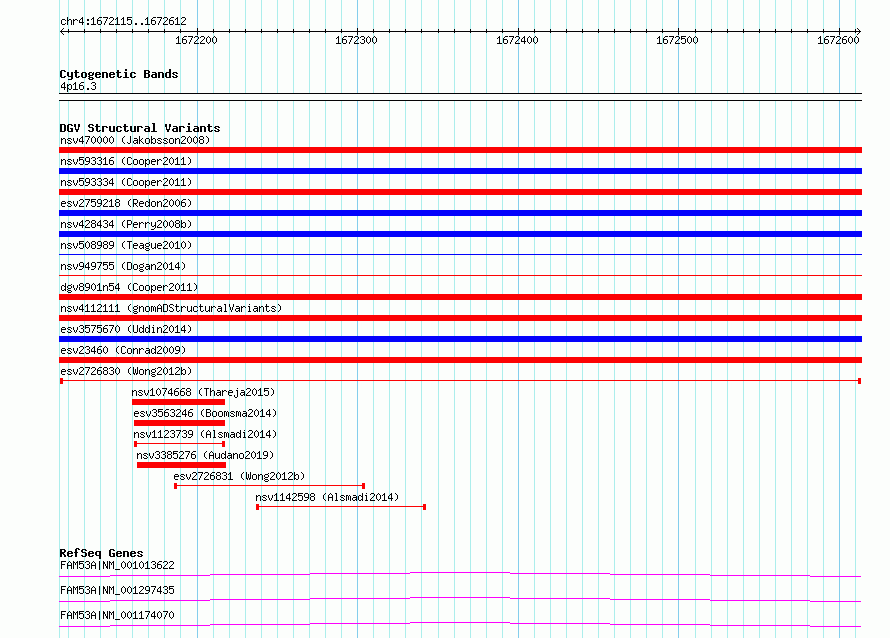Open the nsv1074668 (Thareja2015) variant label

tap(203, 392)
